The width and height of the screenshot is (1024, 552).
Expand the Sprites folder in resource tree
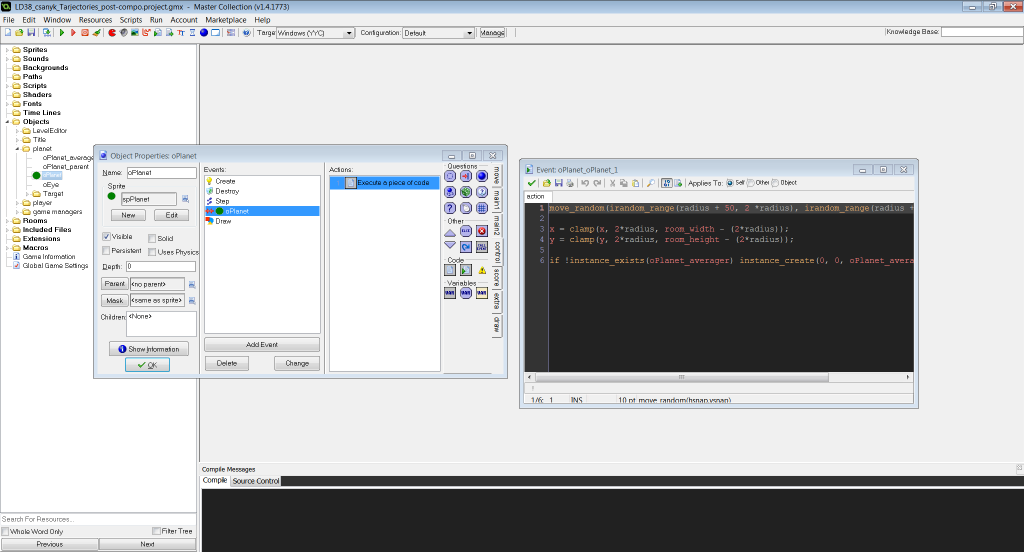[x=6, y=49]
